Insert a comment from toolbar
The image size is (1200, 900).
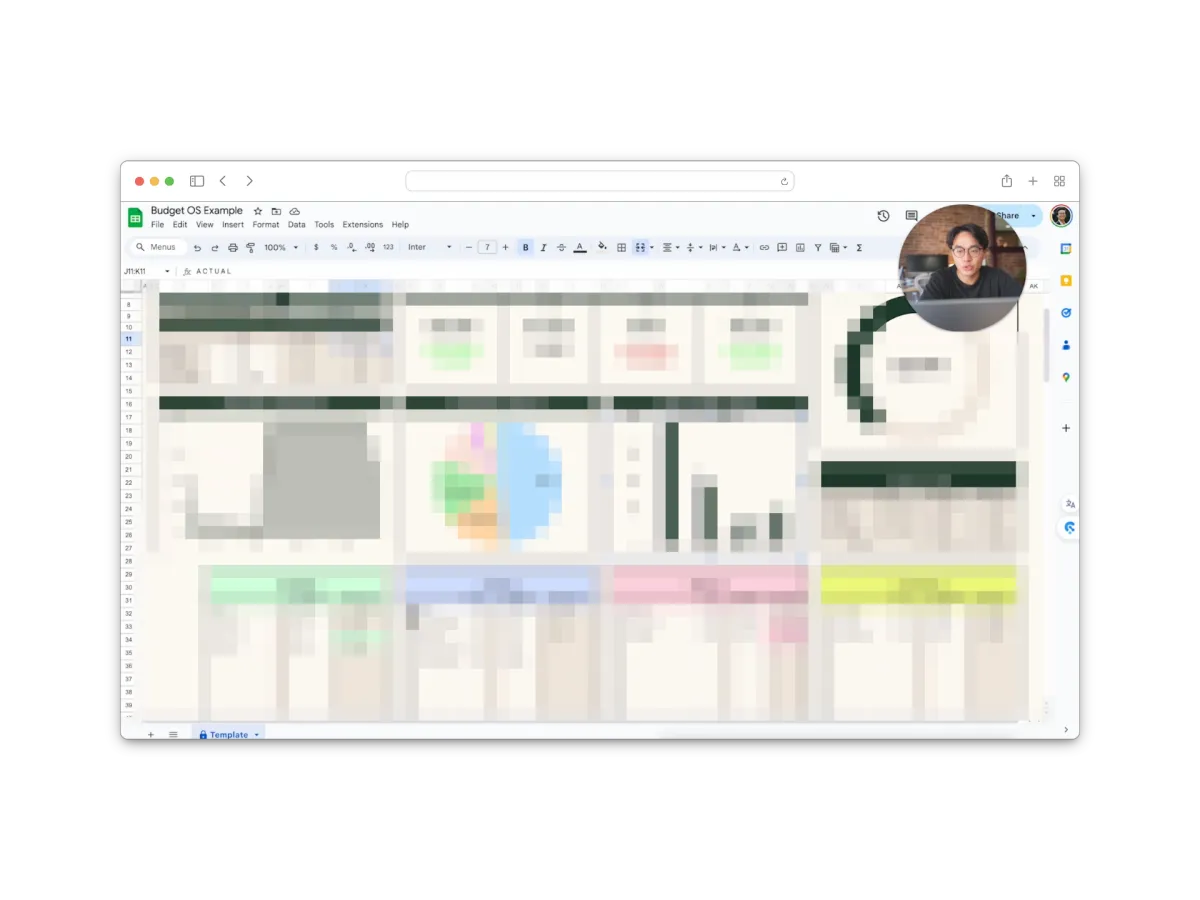tap(782, 248)
